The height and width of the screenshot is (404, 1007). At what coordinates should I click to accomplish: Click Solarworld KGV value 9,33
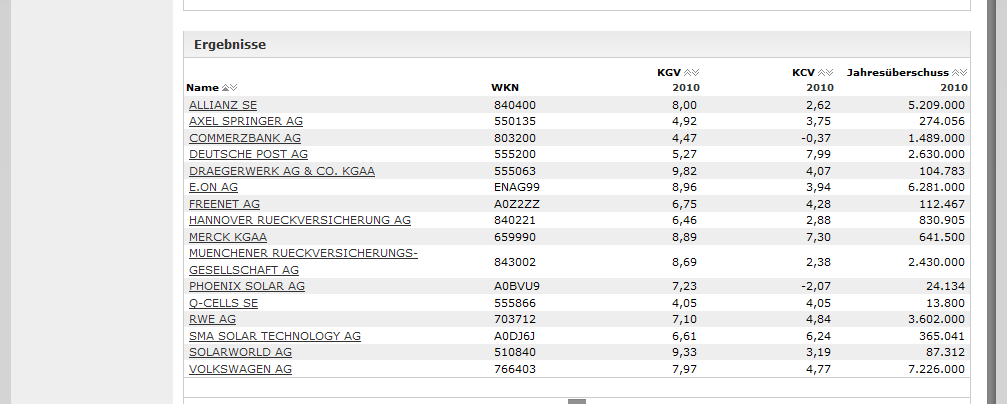point(683,352)
